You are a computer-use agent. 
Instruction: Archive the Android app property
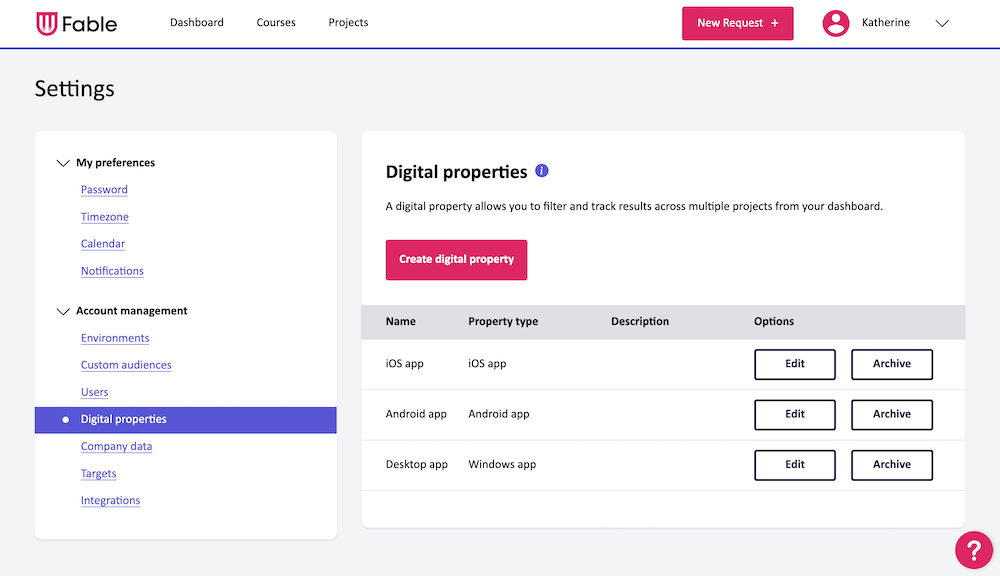892,415
